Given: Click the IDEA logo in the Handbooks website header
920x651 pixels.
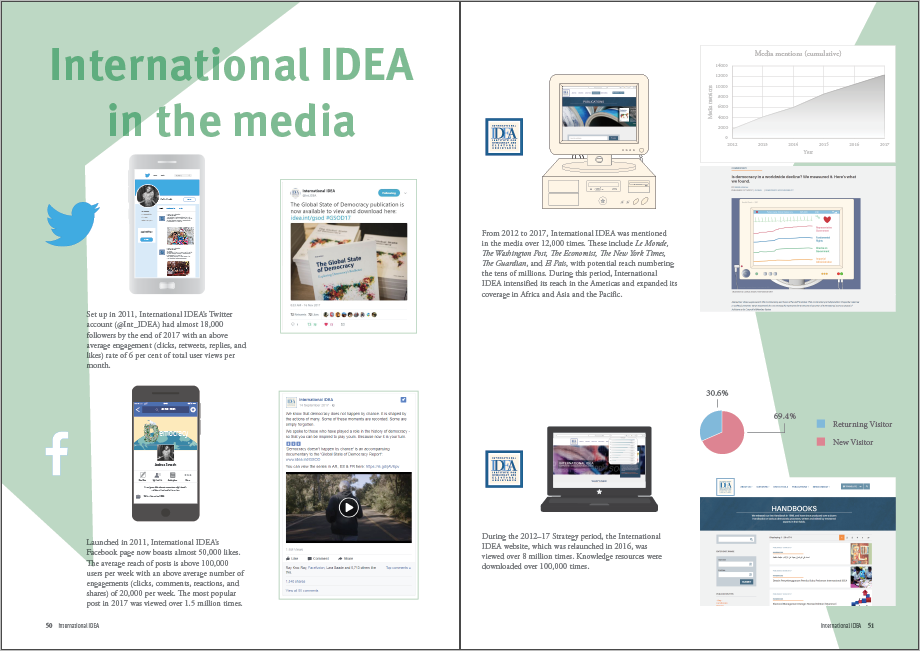Looking at the screenshot, I should click(725, 487).
